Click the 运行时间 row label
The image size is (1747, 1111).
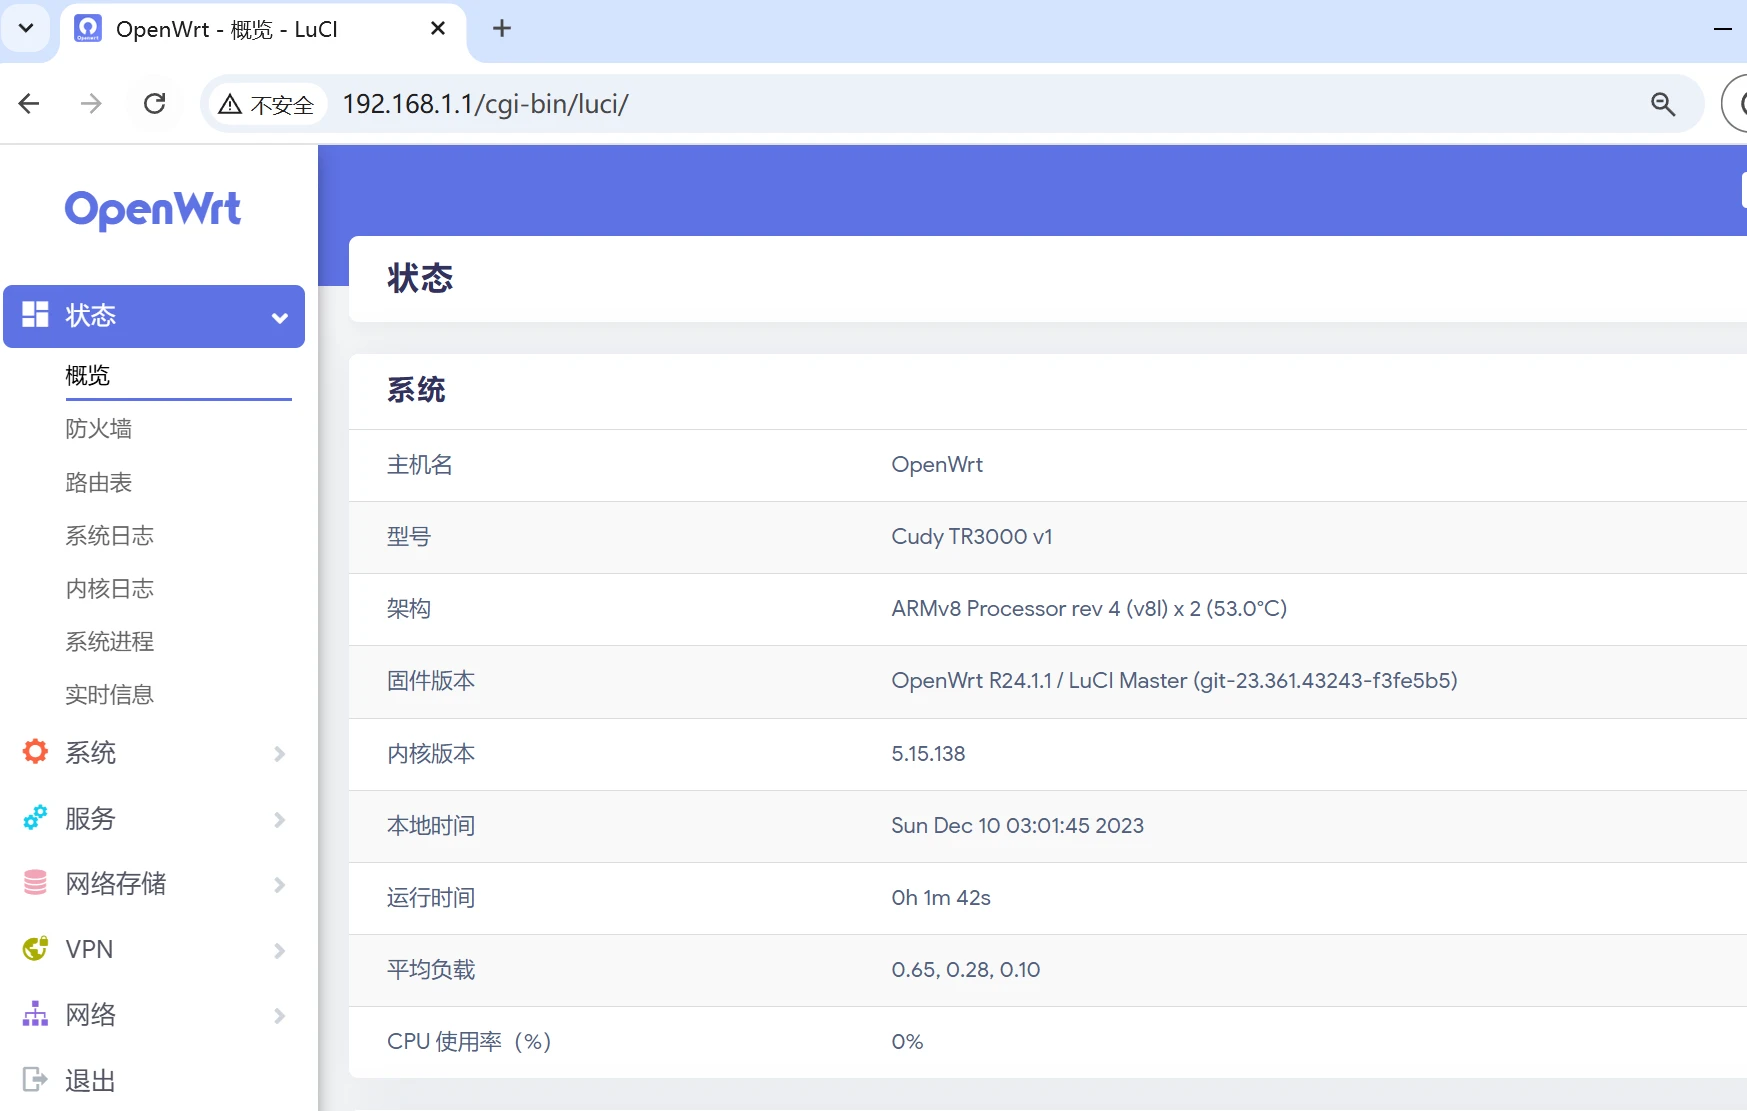(431, 898)
